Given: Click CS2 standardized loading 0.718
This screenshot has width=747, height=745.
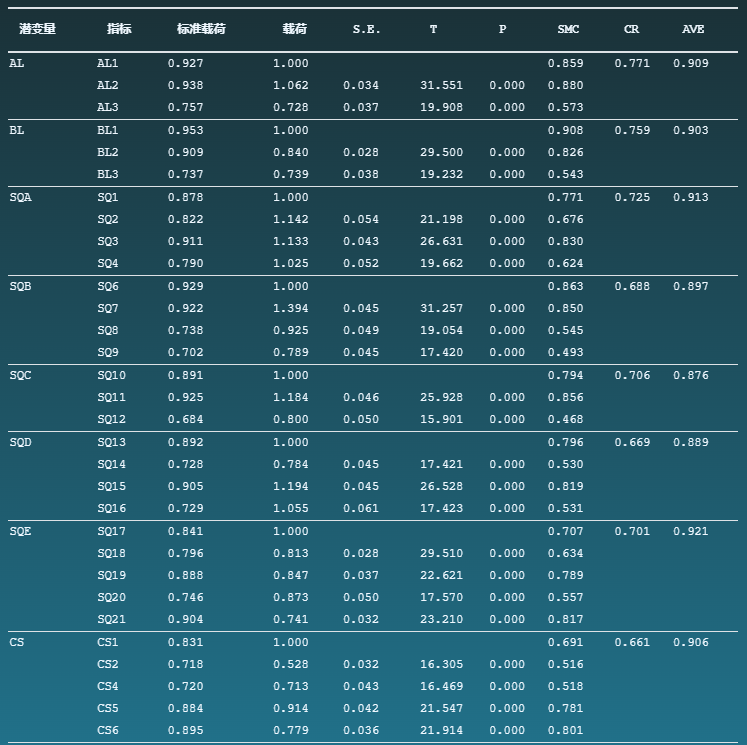Looking at the screenshot, I should (185, 664).
